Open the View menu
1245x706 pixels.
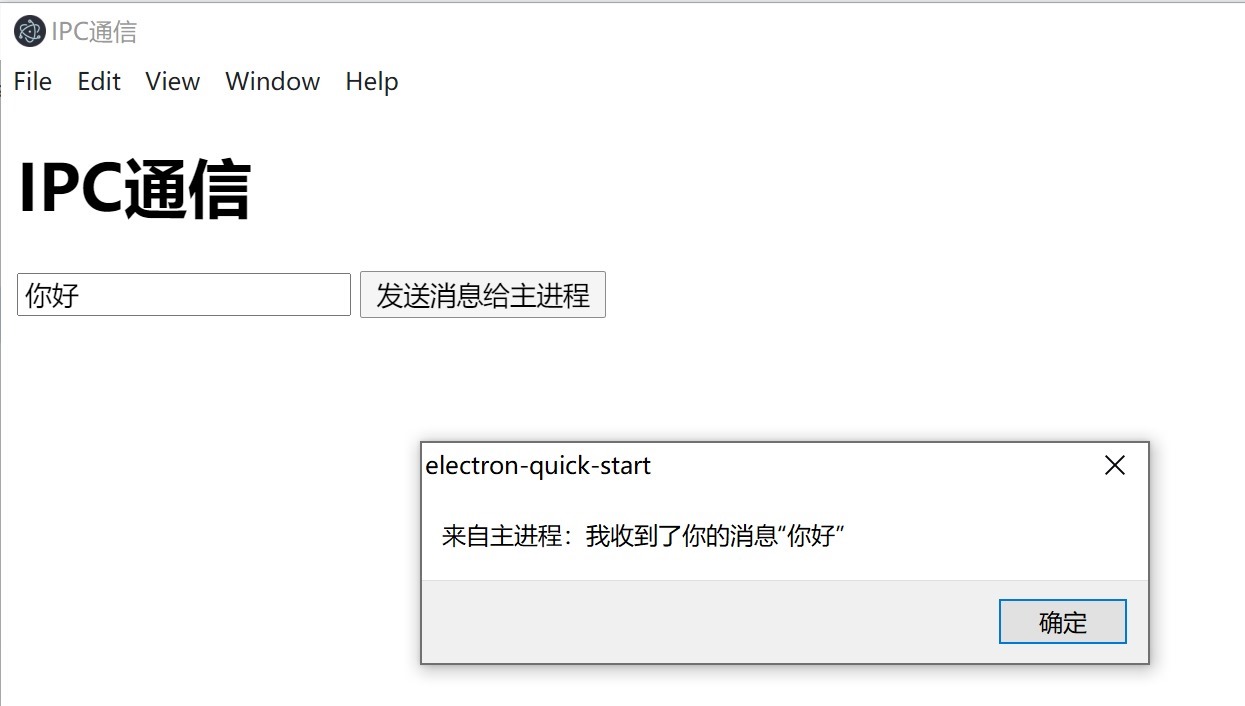coord(171,82)
